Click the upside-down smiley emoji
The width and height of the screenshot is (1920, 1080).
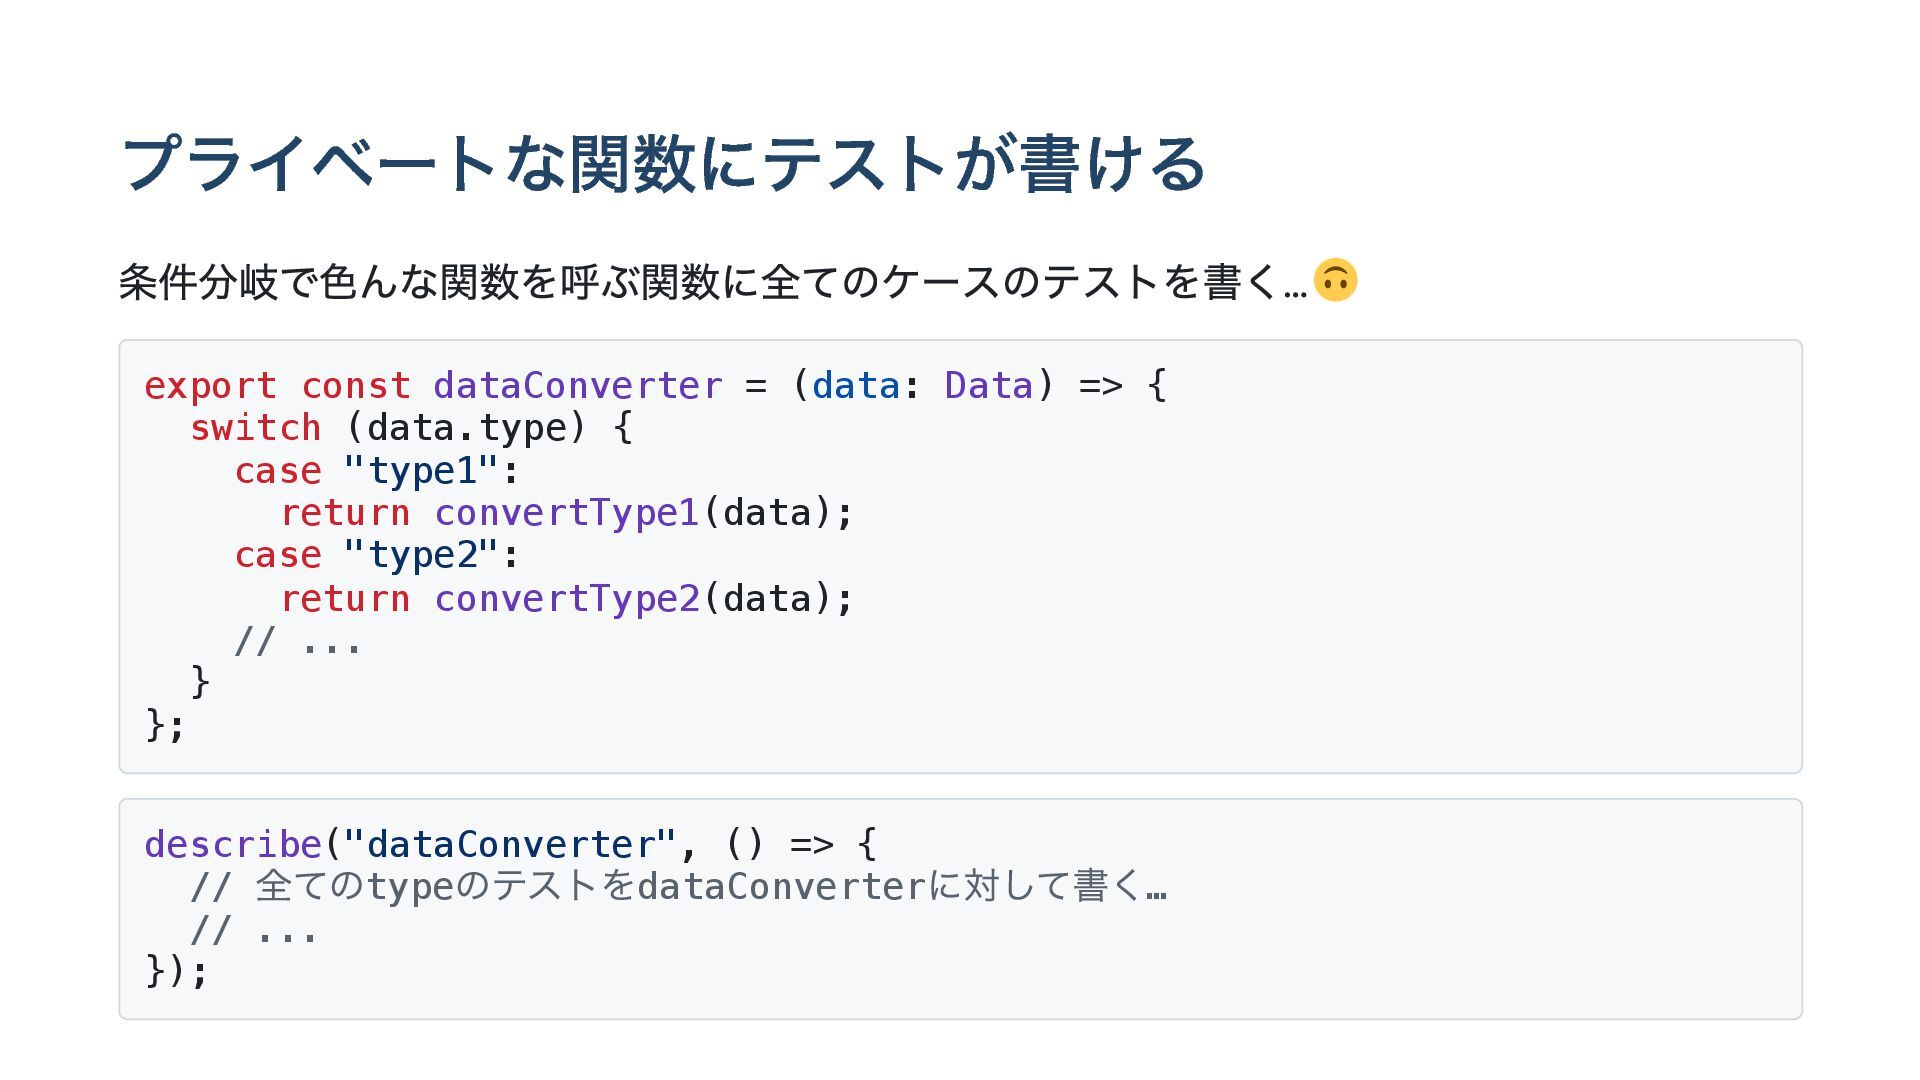click(1335, 280)
